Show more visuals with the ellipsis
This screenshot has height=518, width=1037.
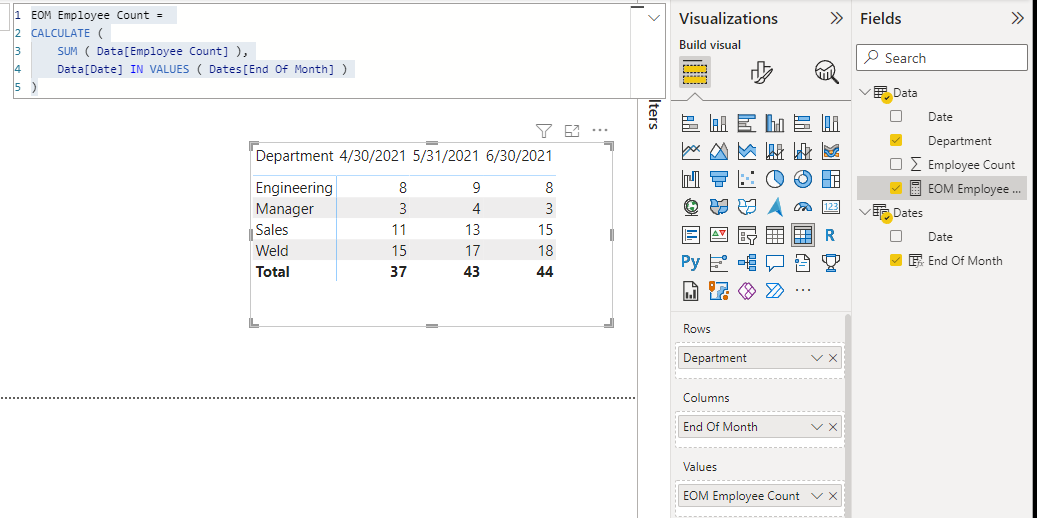point(802,290)
